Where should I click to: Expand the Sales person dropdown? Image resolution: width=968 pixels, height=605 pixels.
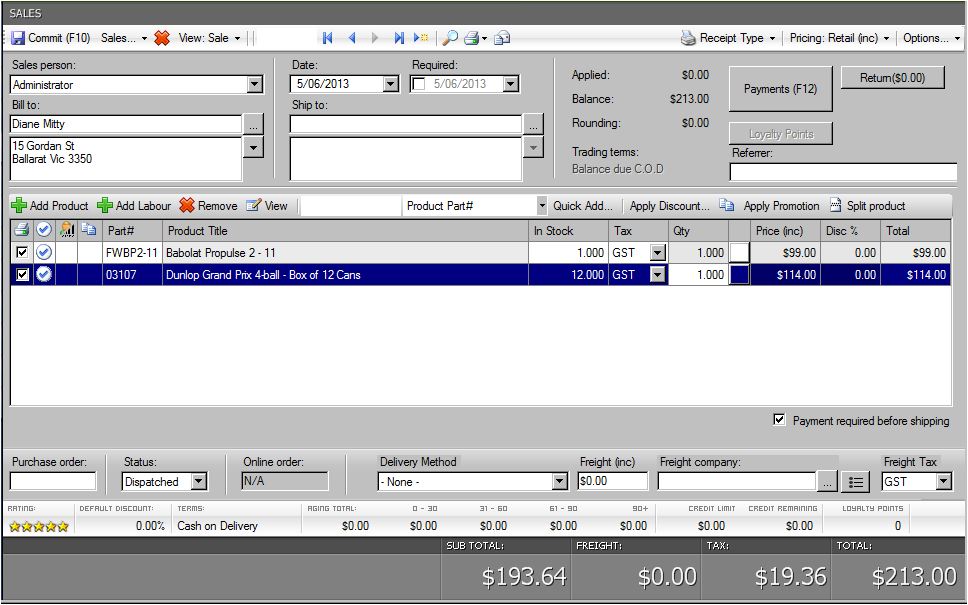click(x=255, y=85)
